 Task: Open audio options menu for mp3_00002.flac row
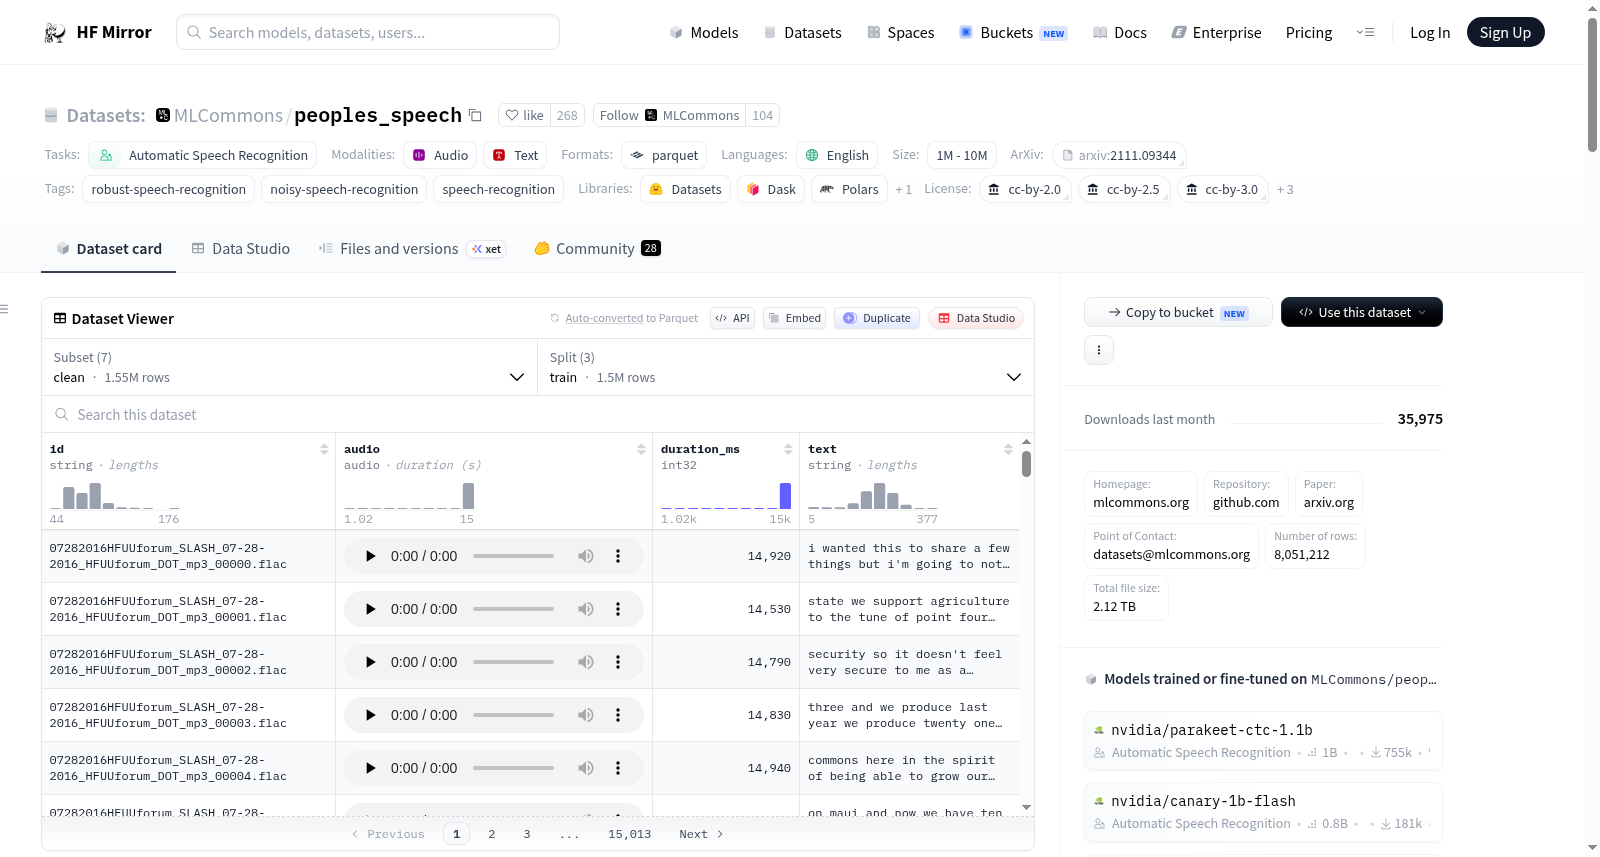618,662
